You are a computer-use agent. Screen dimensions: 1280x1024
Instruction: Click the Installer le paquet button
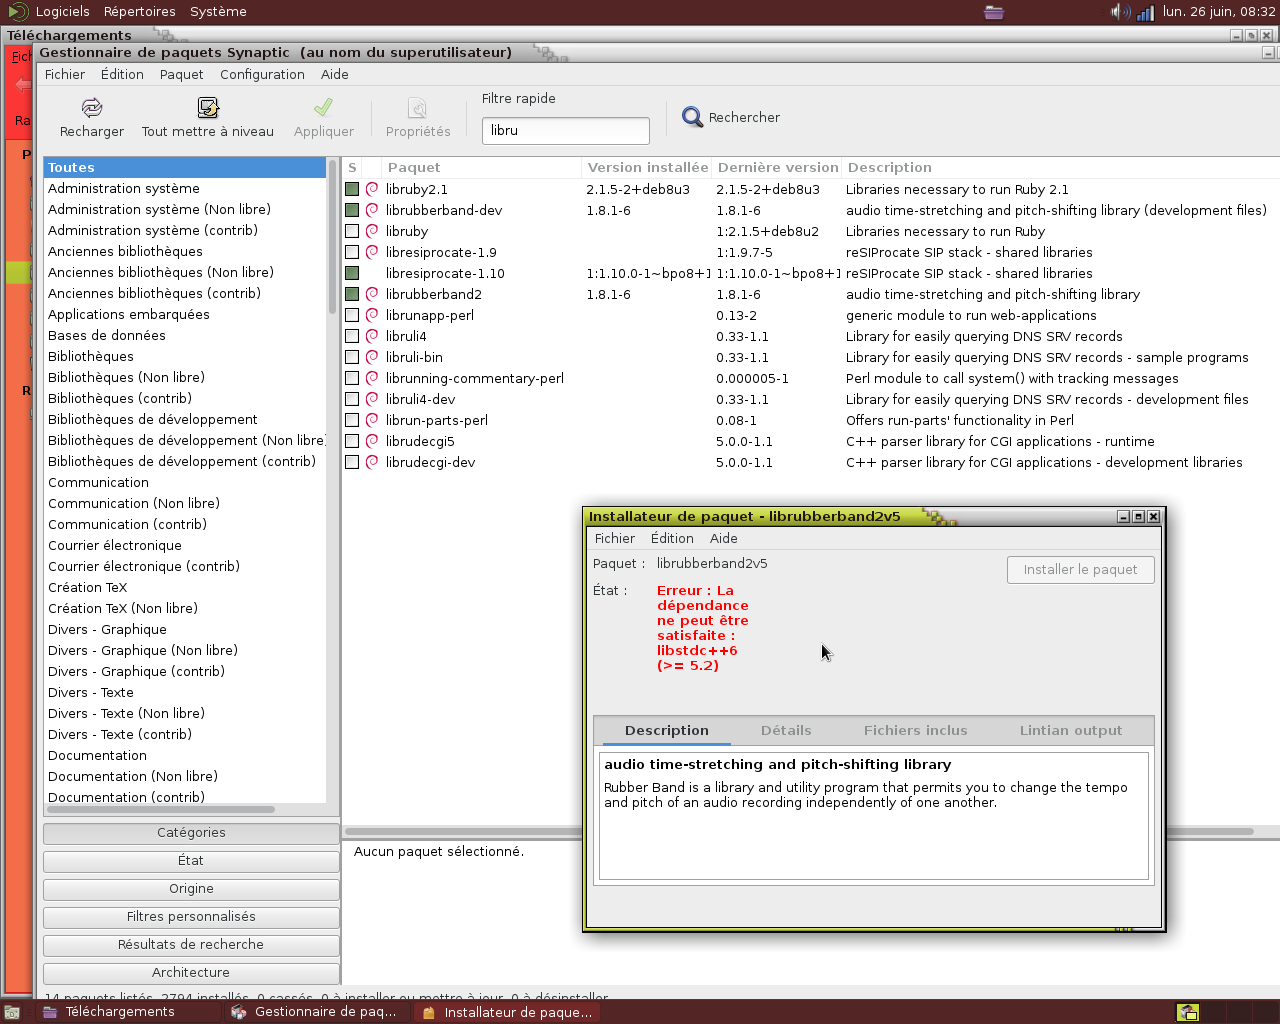point(1080,569)
